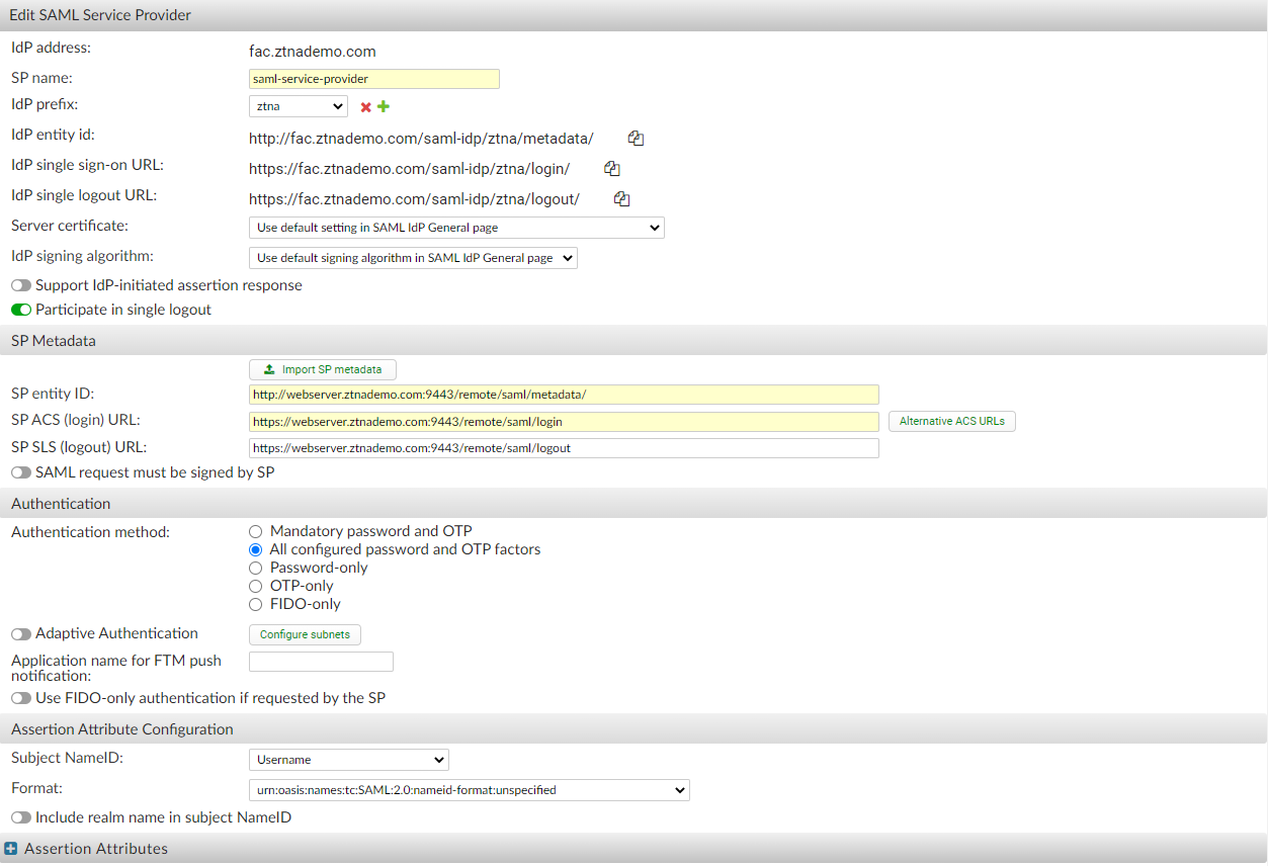This screenshot has height=866, width=1268.
Task: Choose Mandatory password and OTP
Action: tap(256, 531)
